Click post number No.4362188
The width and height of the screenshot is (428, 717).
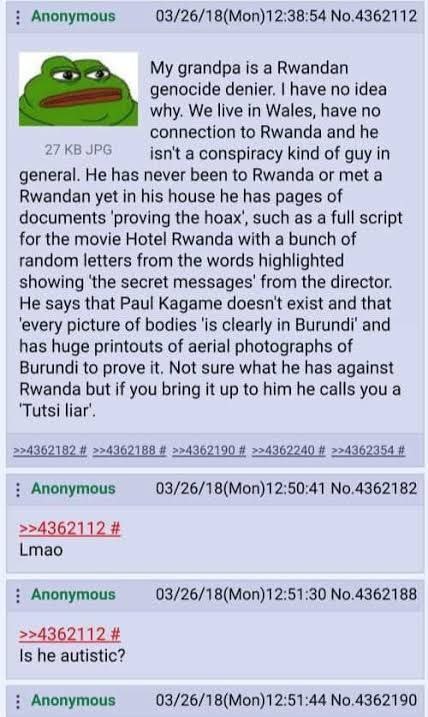click(x=374, y=594)
